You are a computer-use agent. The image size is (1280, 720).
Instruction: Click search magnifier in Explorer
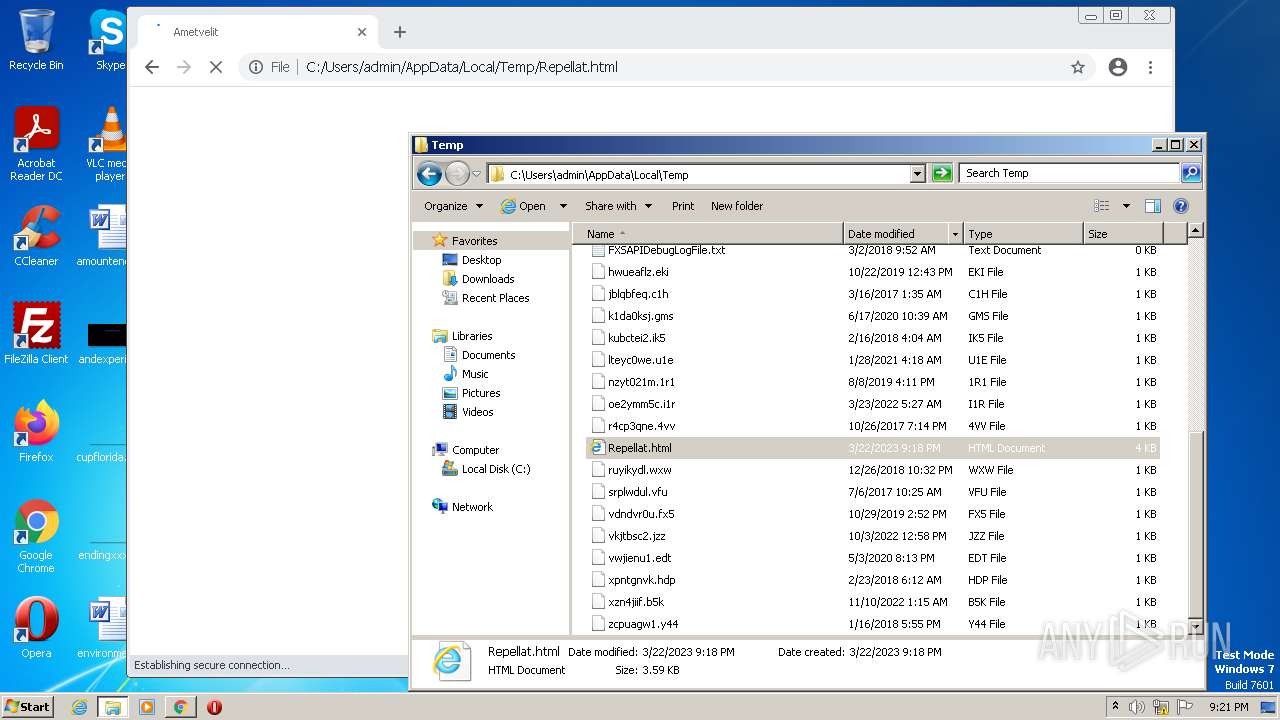coord(1190,173)
